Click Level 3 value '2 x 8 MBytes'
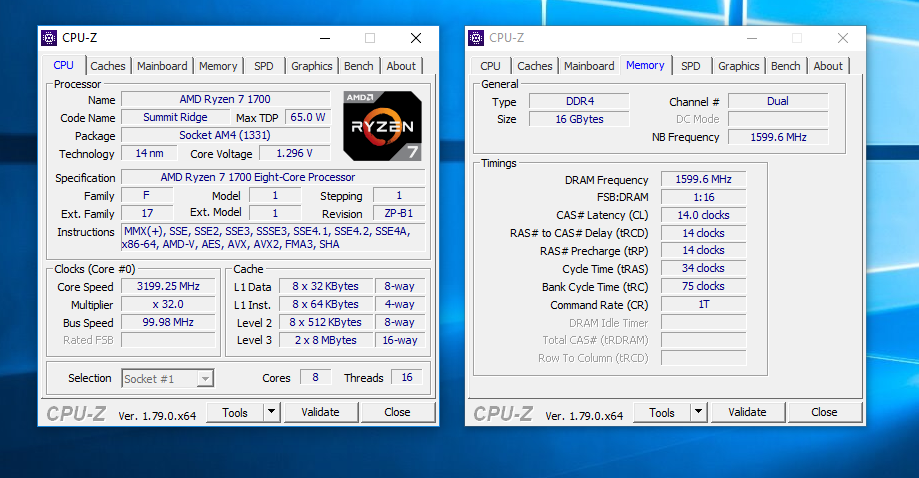This screenshot has height=478, width=919. 326,340
